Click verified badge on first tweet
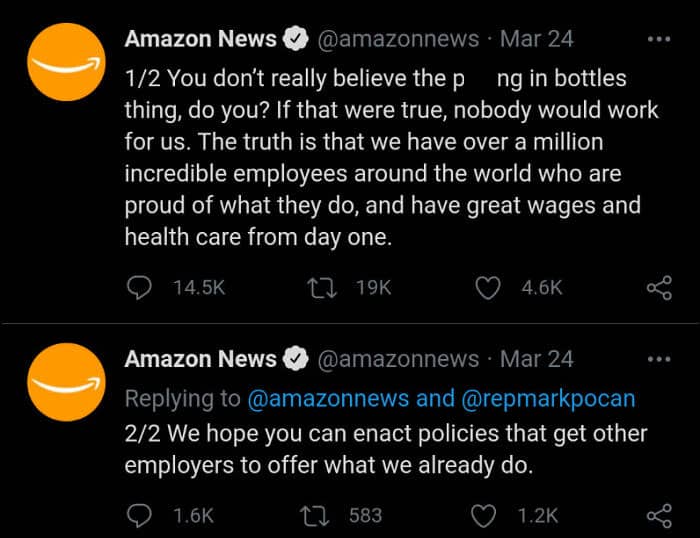700x538 pixels. click(295, 40)
